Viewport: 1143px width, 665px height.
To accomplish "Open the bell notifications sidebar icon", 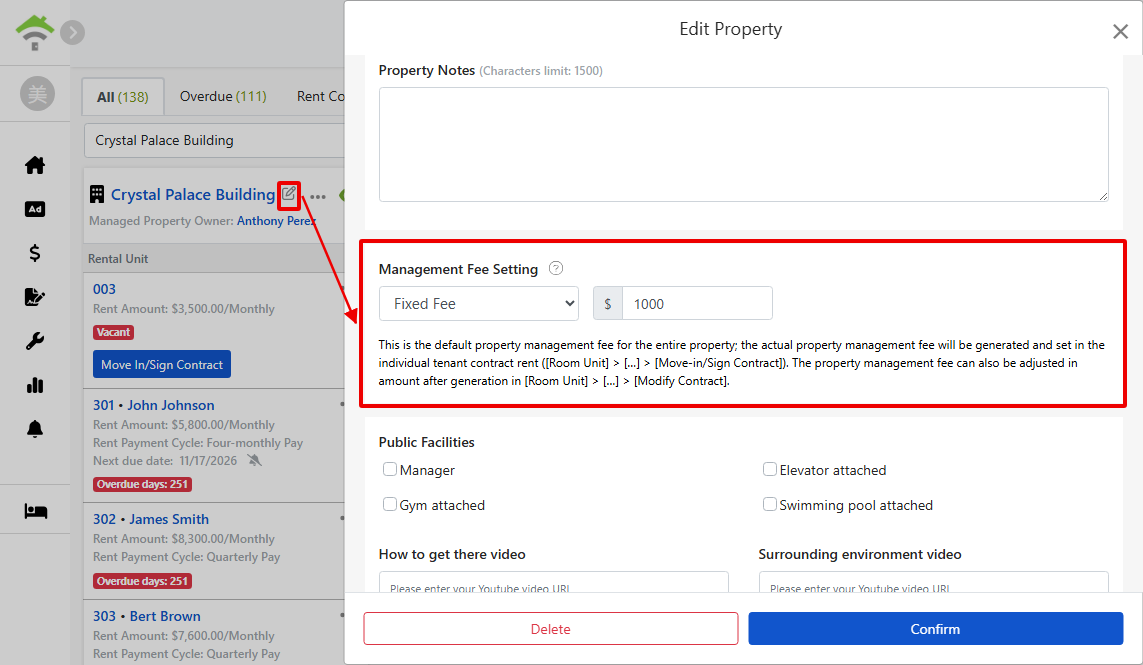I will (x=35, y=429).
